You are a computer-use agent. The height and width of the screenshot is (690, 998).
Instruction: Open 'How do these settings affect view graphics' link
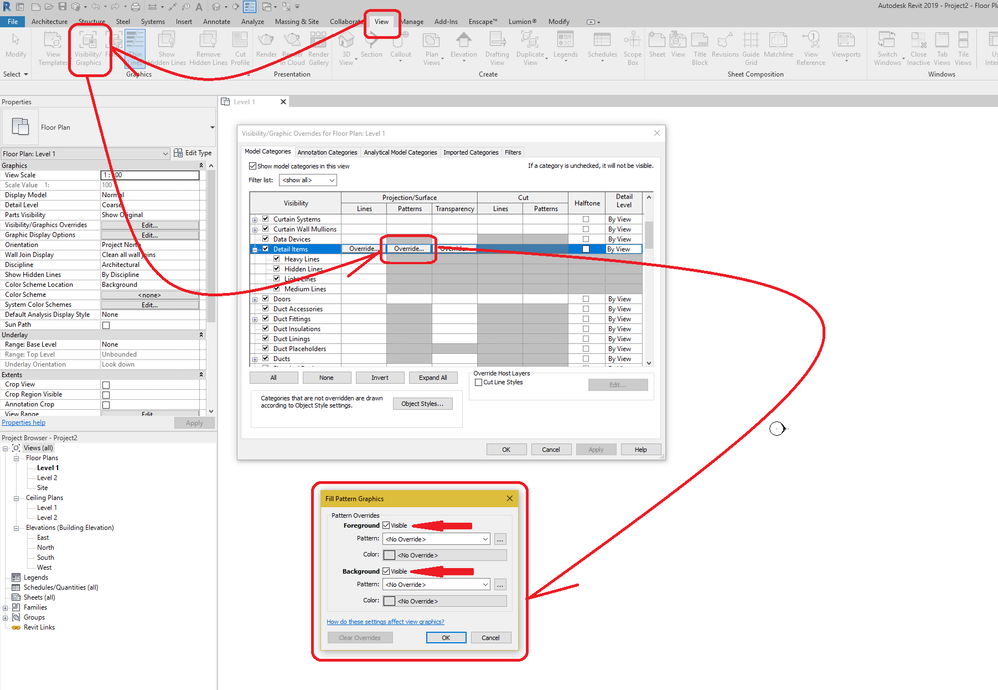[x=385, y=621]
